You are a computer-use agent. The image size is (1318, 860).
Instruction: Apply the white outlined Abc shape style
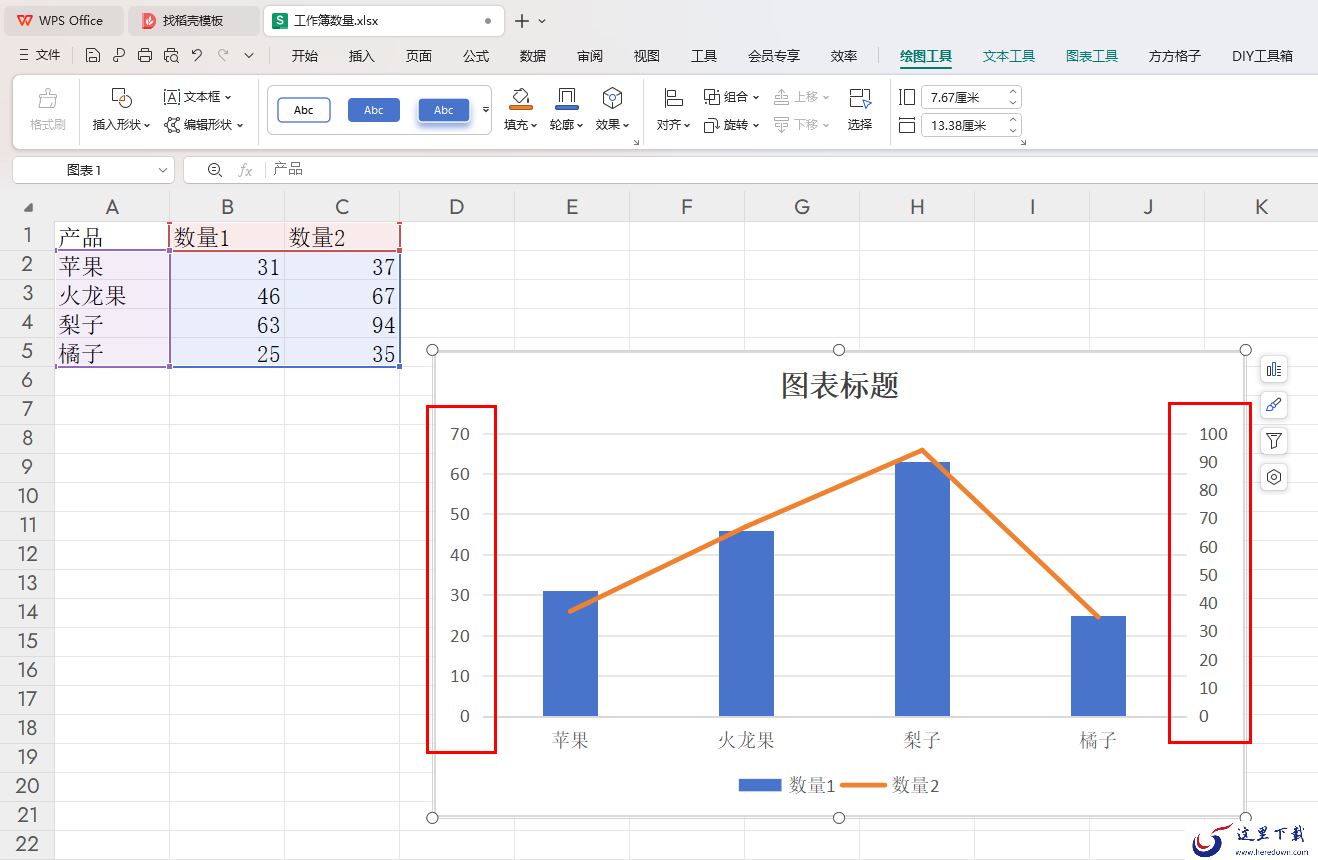point(303,110)
